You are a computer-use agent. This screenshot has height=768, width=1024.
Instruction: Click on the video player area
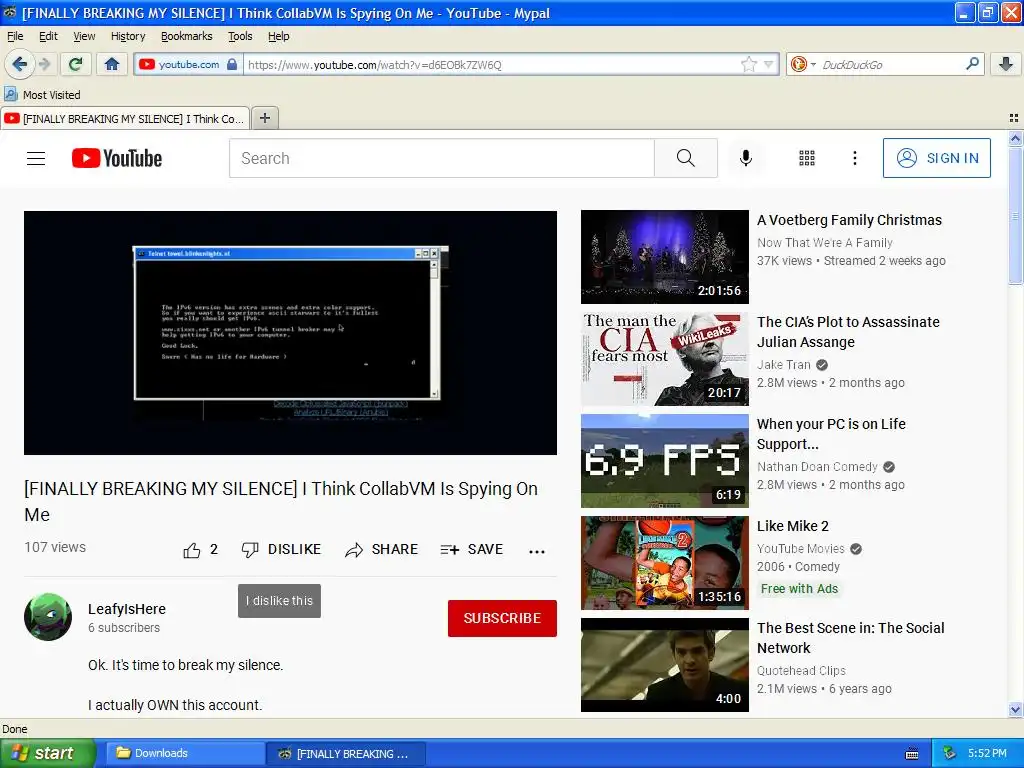291,332
